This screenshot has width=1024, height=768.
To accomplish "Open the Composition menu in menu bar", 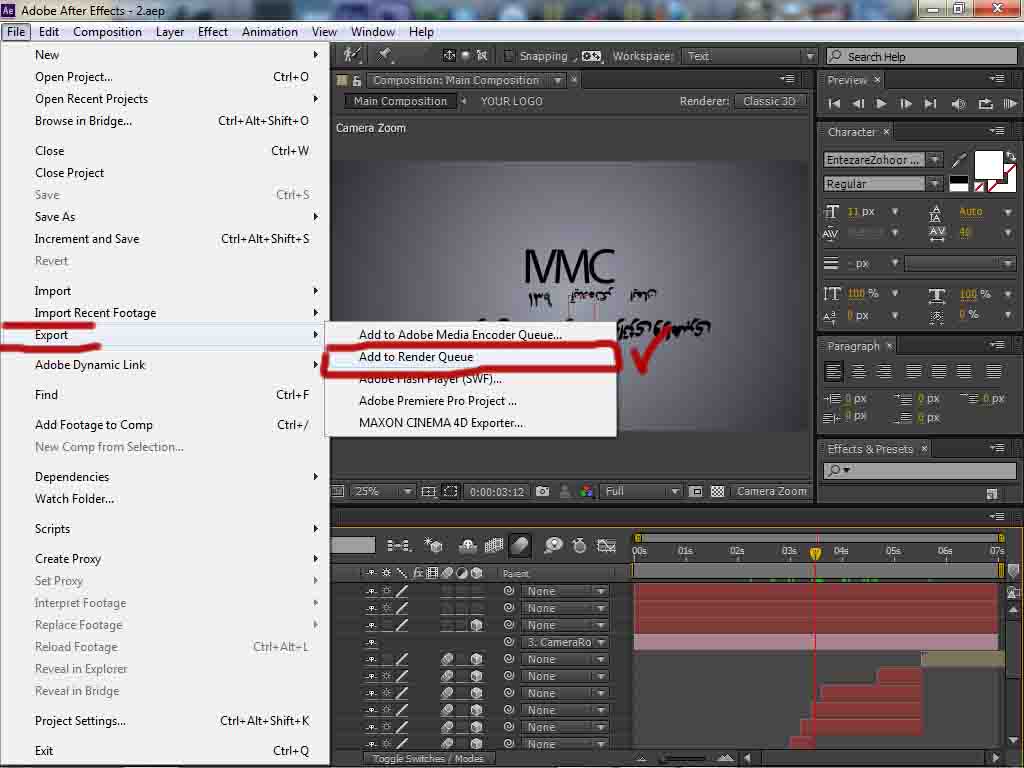I will (107, 32).
